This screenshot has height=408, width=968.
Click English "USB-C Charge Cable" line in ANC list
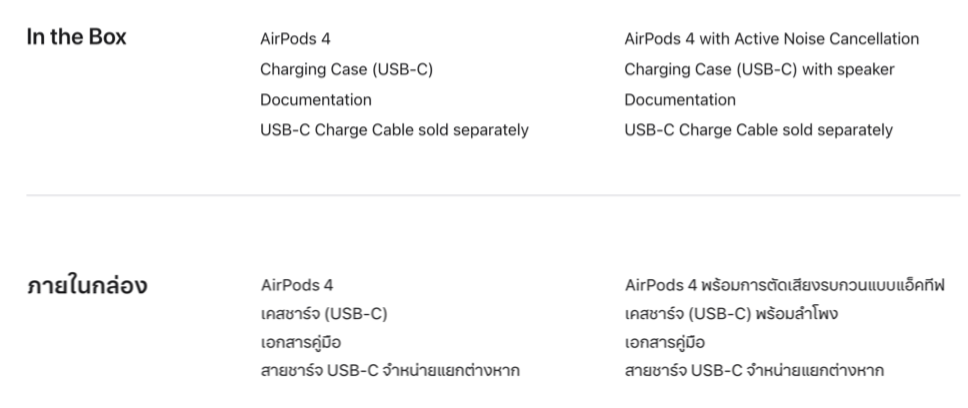pyautogui.click(x=758, y=130)
